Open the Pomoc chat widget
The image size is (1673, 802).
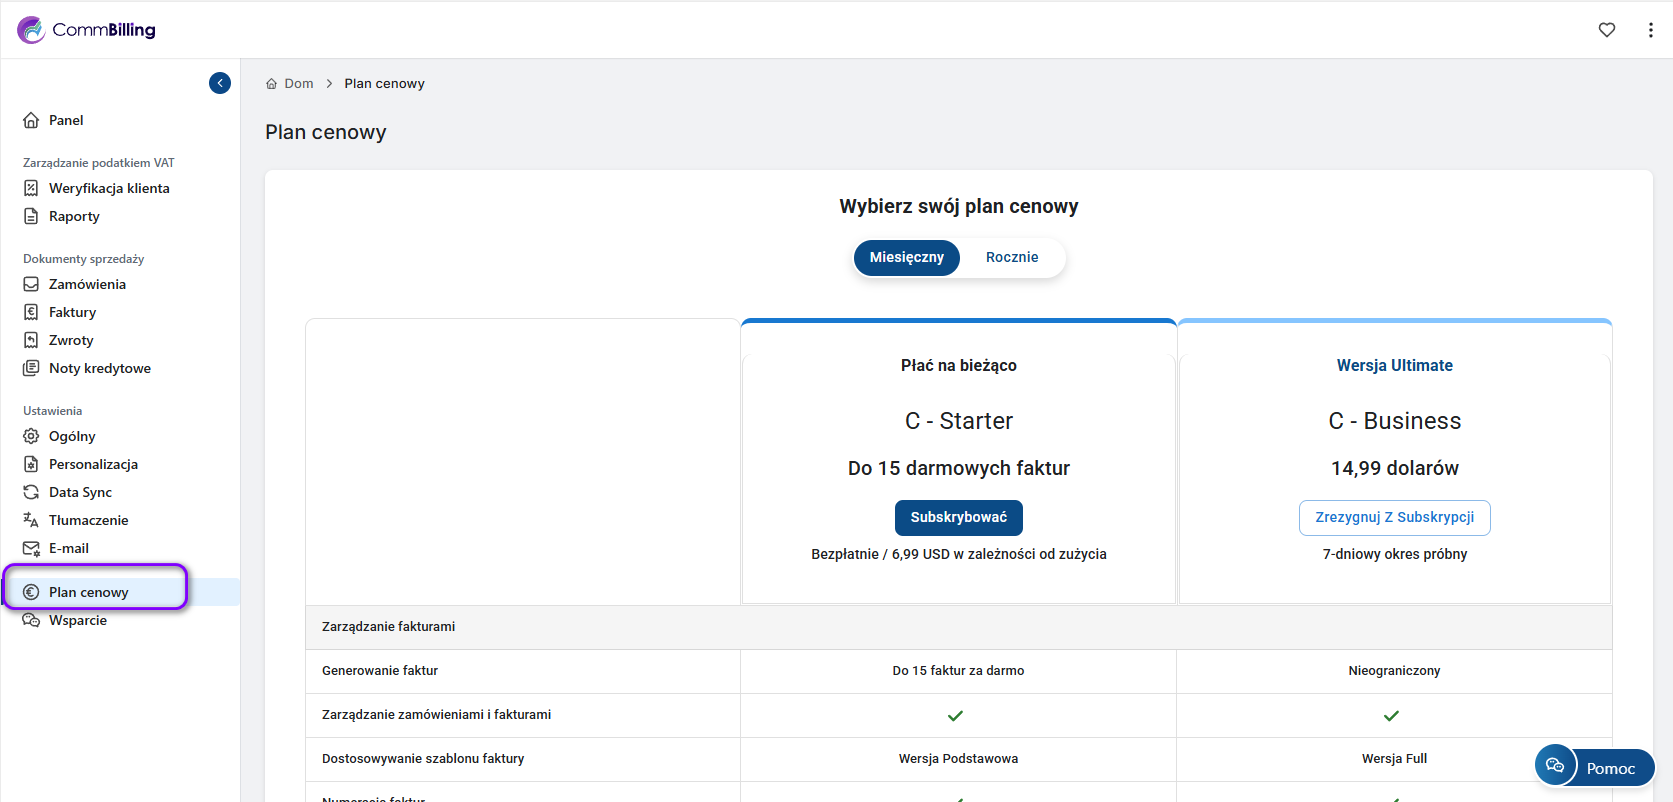[x=1595, y=767]
